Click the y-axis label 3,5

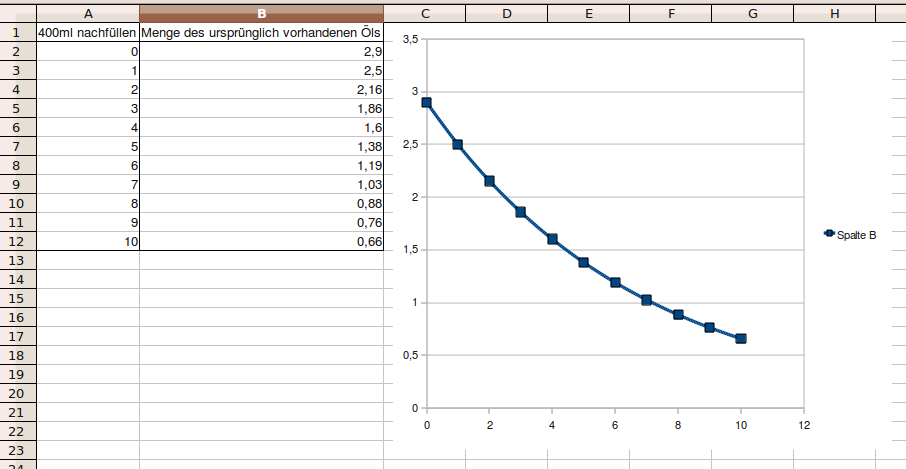pyautogui.click(x=409, y=39)
